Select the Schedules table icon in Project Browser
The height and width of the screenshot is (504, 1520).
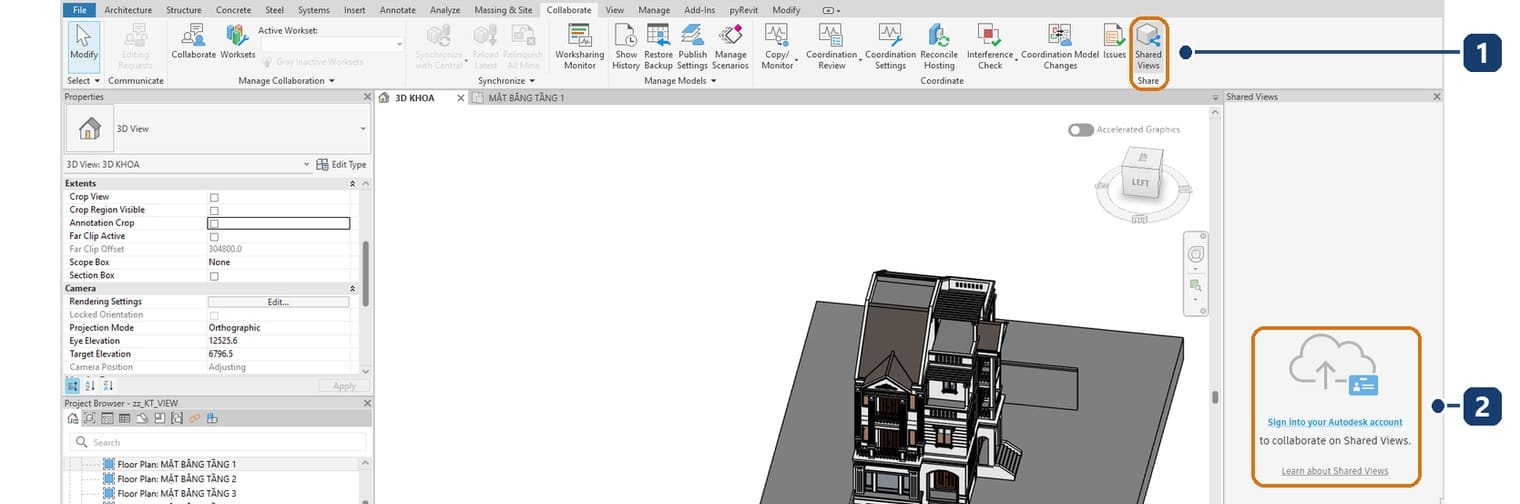click(x=125, y=418)
